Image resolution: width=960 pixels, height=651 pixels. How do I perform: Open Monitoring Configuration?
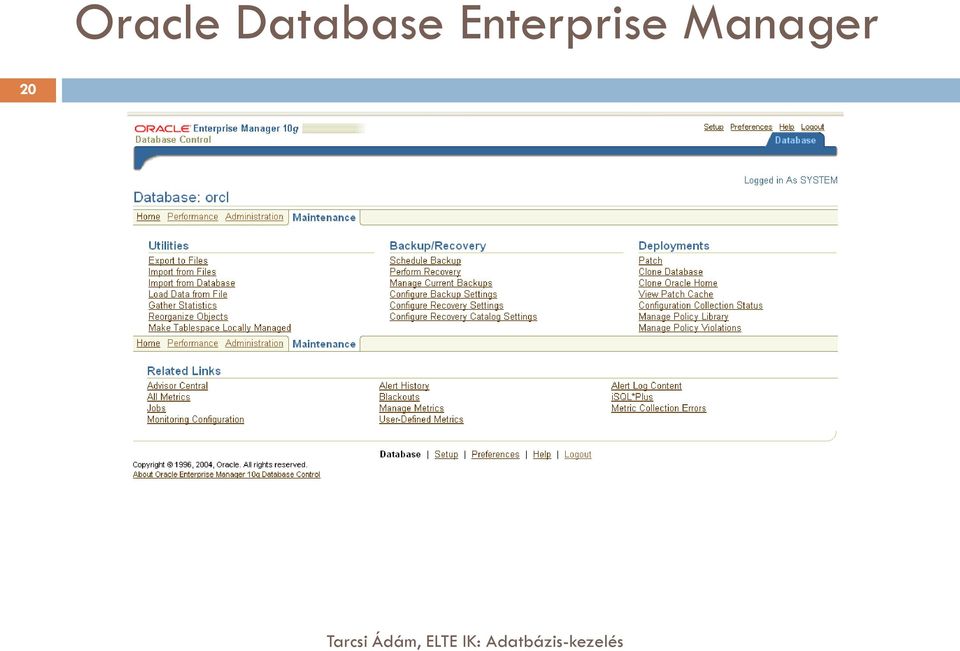coord(195,420)
